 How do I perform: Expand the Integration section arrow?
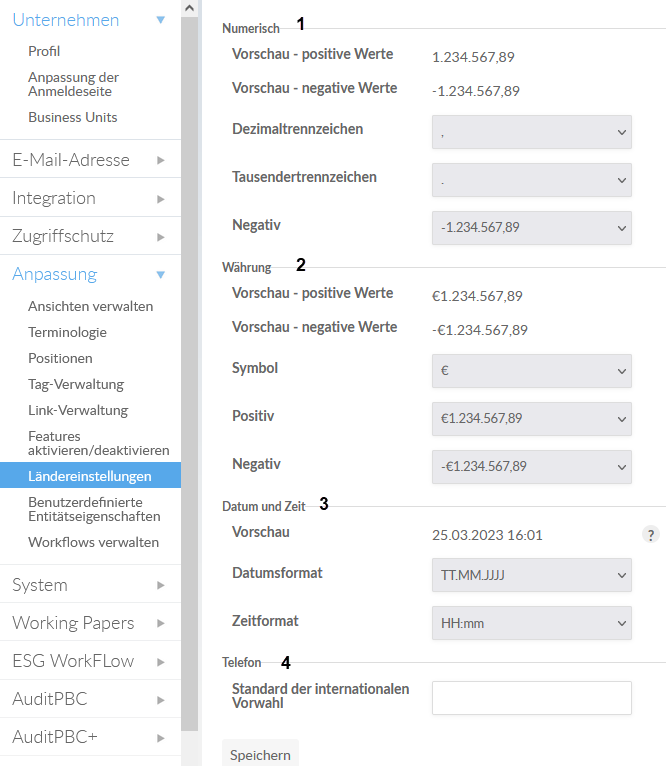point(160,199)
